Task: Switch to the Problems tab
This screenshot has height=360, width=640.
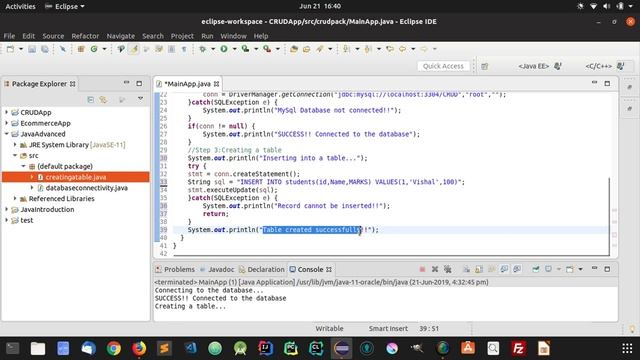Action: (x=175, y=269)
